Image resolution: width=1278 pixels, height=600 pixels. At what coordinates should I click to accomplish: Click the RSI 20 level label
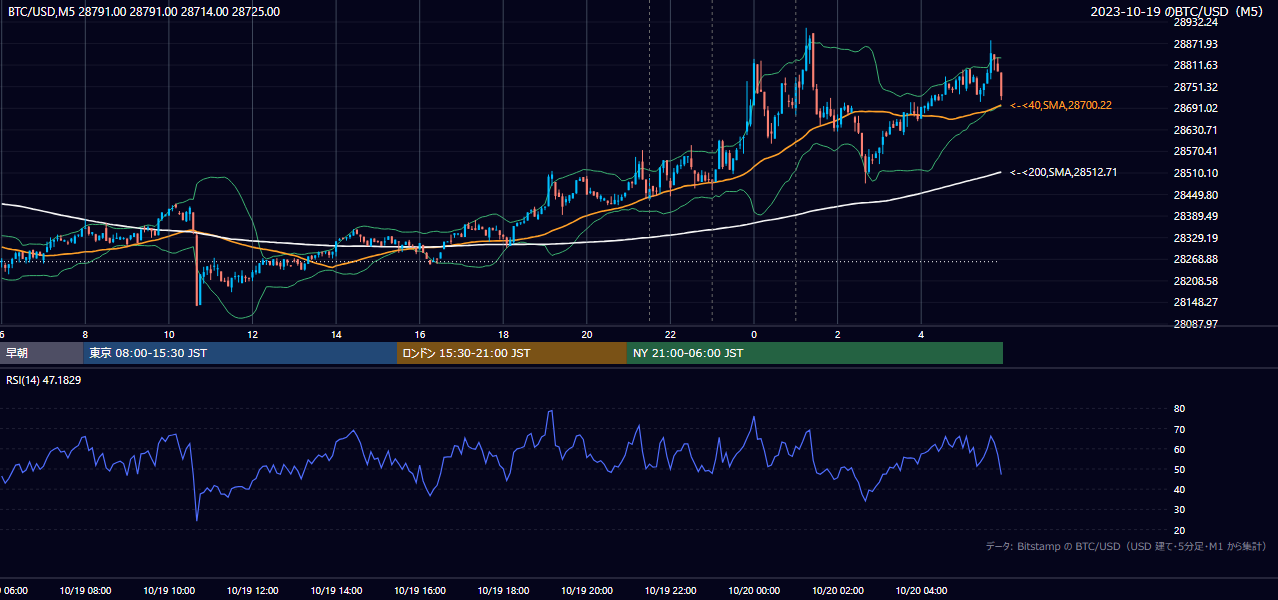coord(1179,530)
